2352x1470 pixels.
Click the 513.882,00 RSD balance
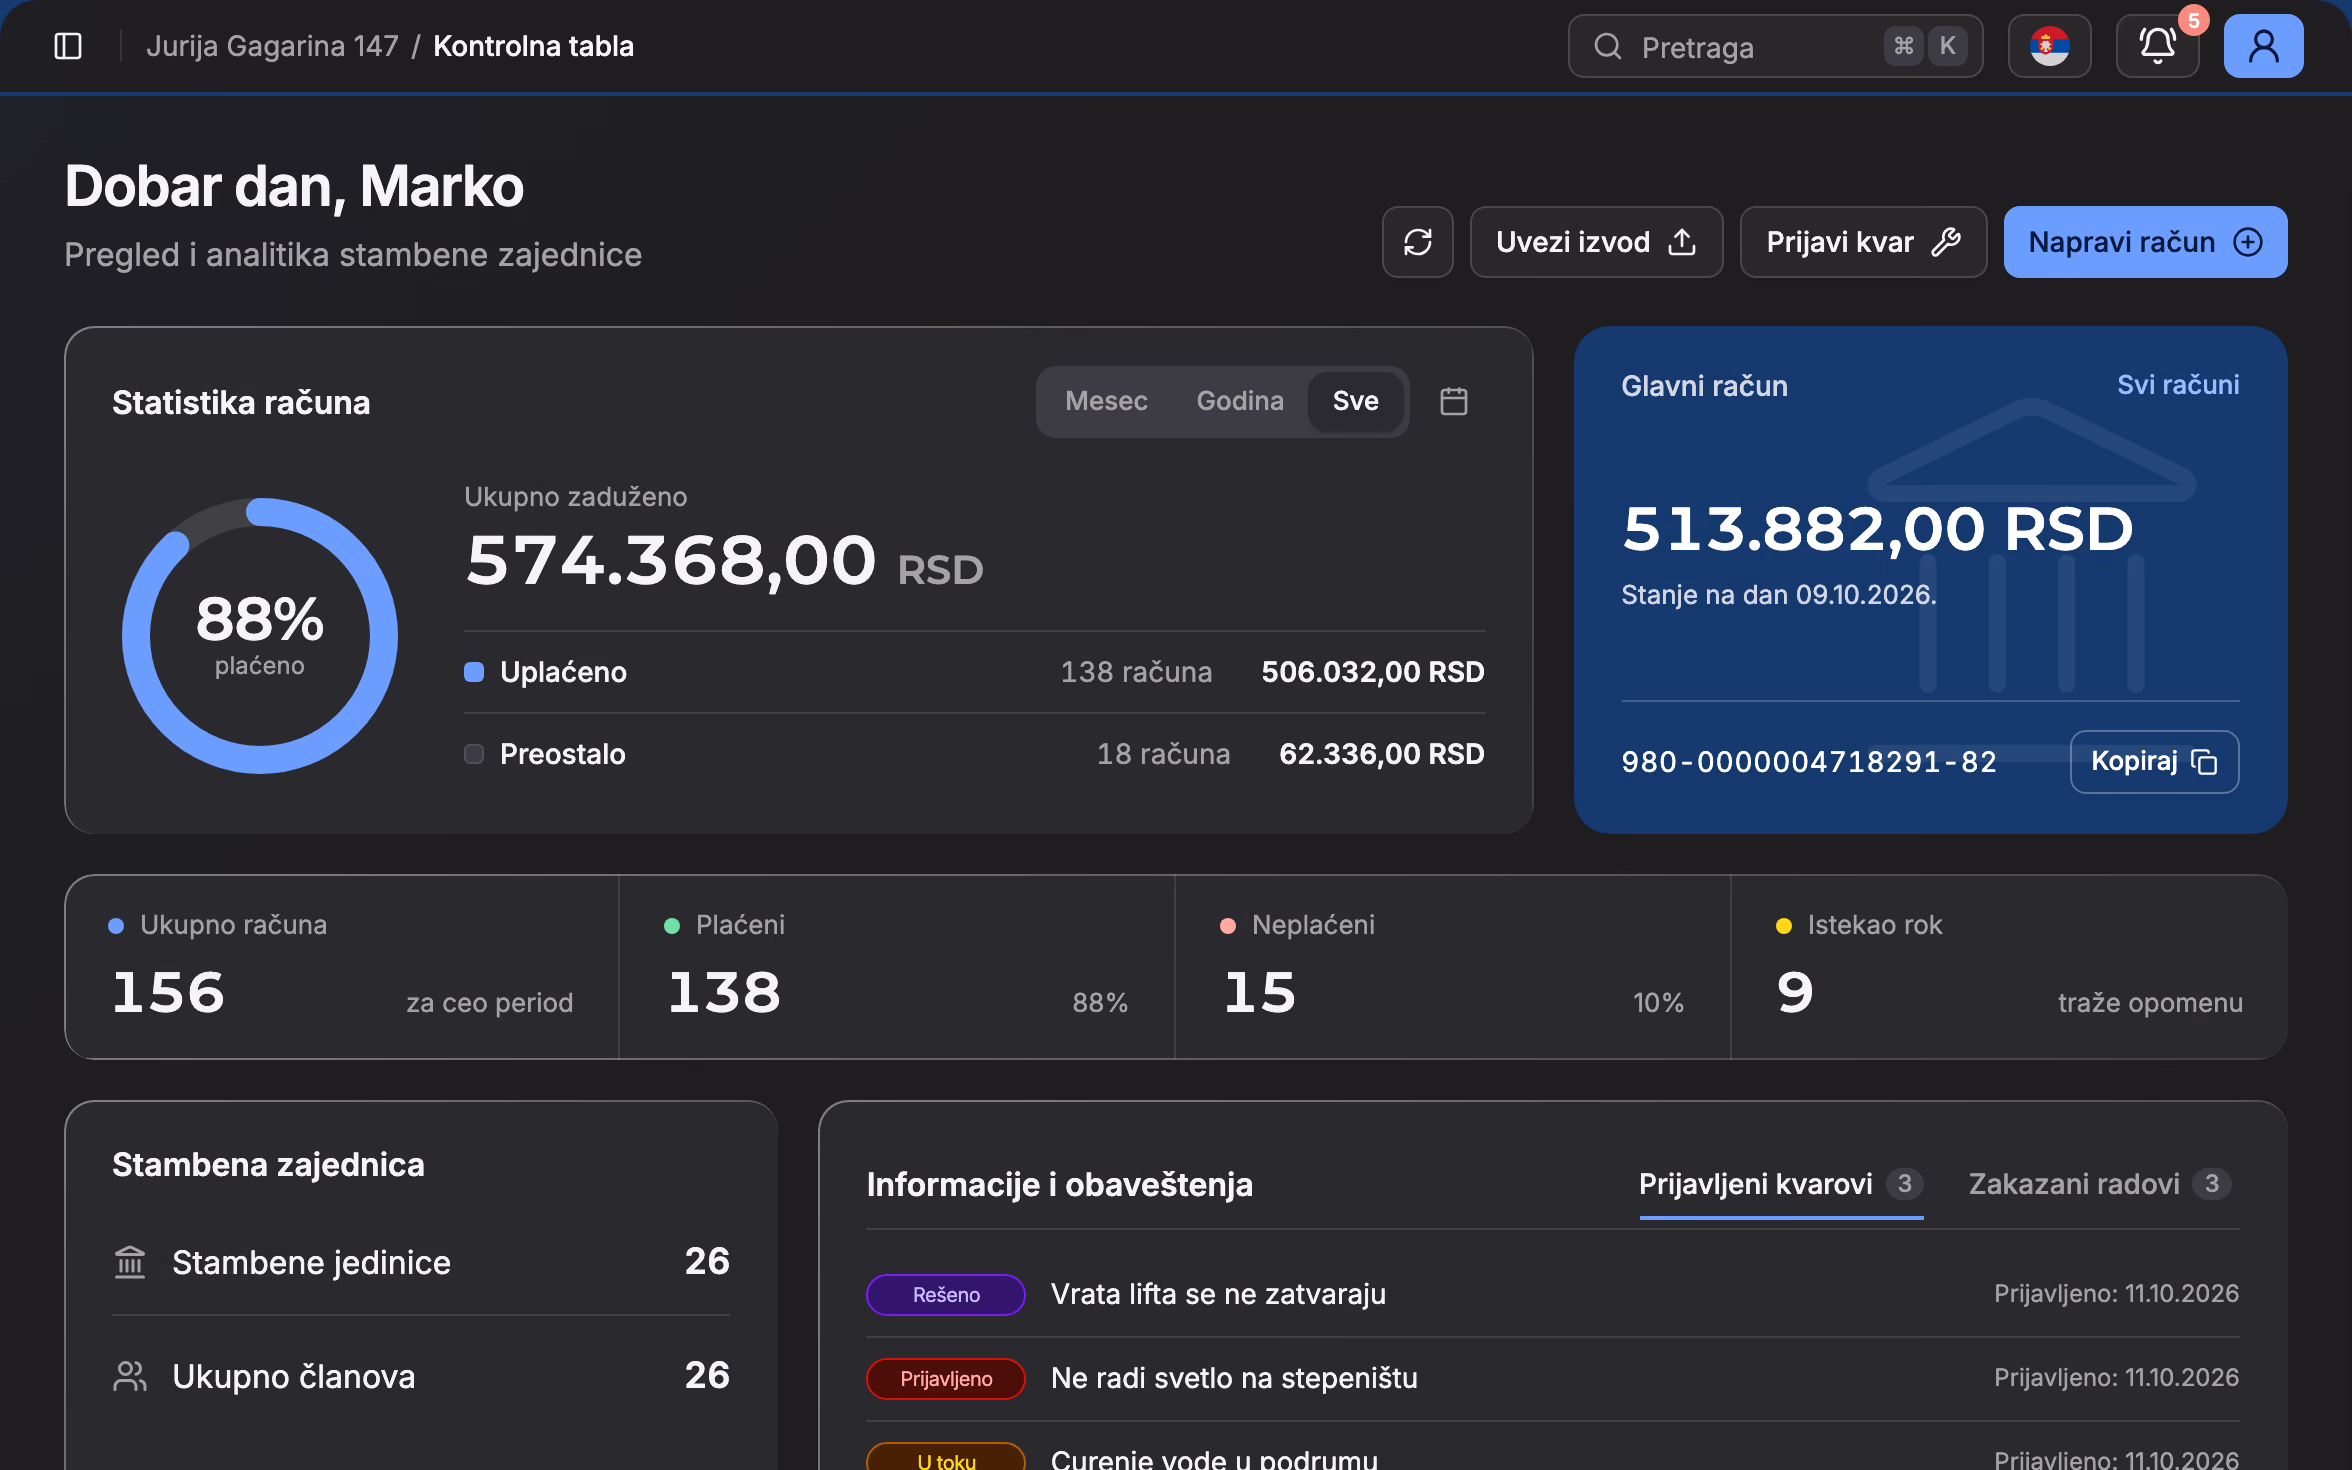click(1877, 528)
